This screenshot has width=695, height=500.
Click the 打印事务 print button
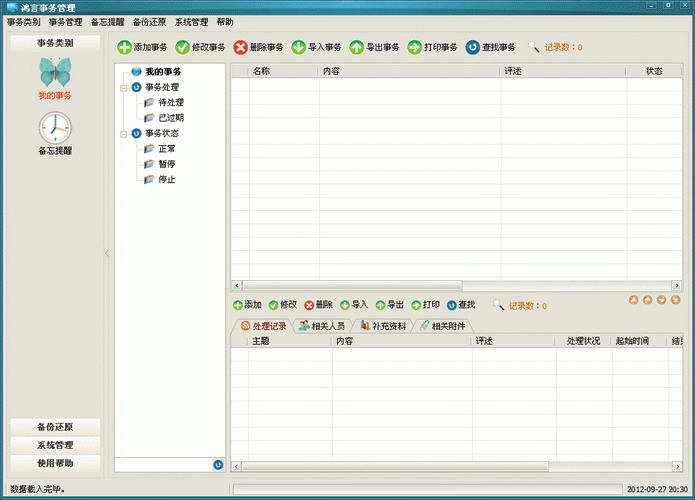pyautogui.click(x=433, y=47)
